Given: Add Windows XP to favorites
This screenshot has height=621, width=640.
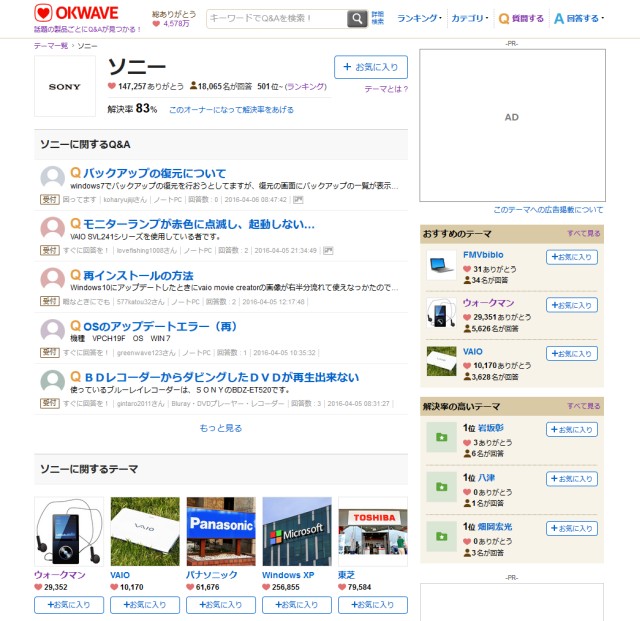Looking at the screenshot, I should [x=297, y=605].
